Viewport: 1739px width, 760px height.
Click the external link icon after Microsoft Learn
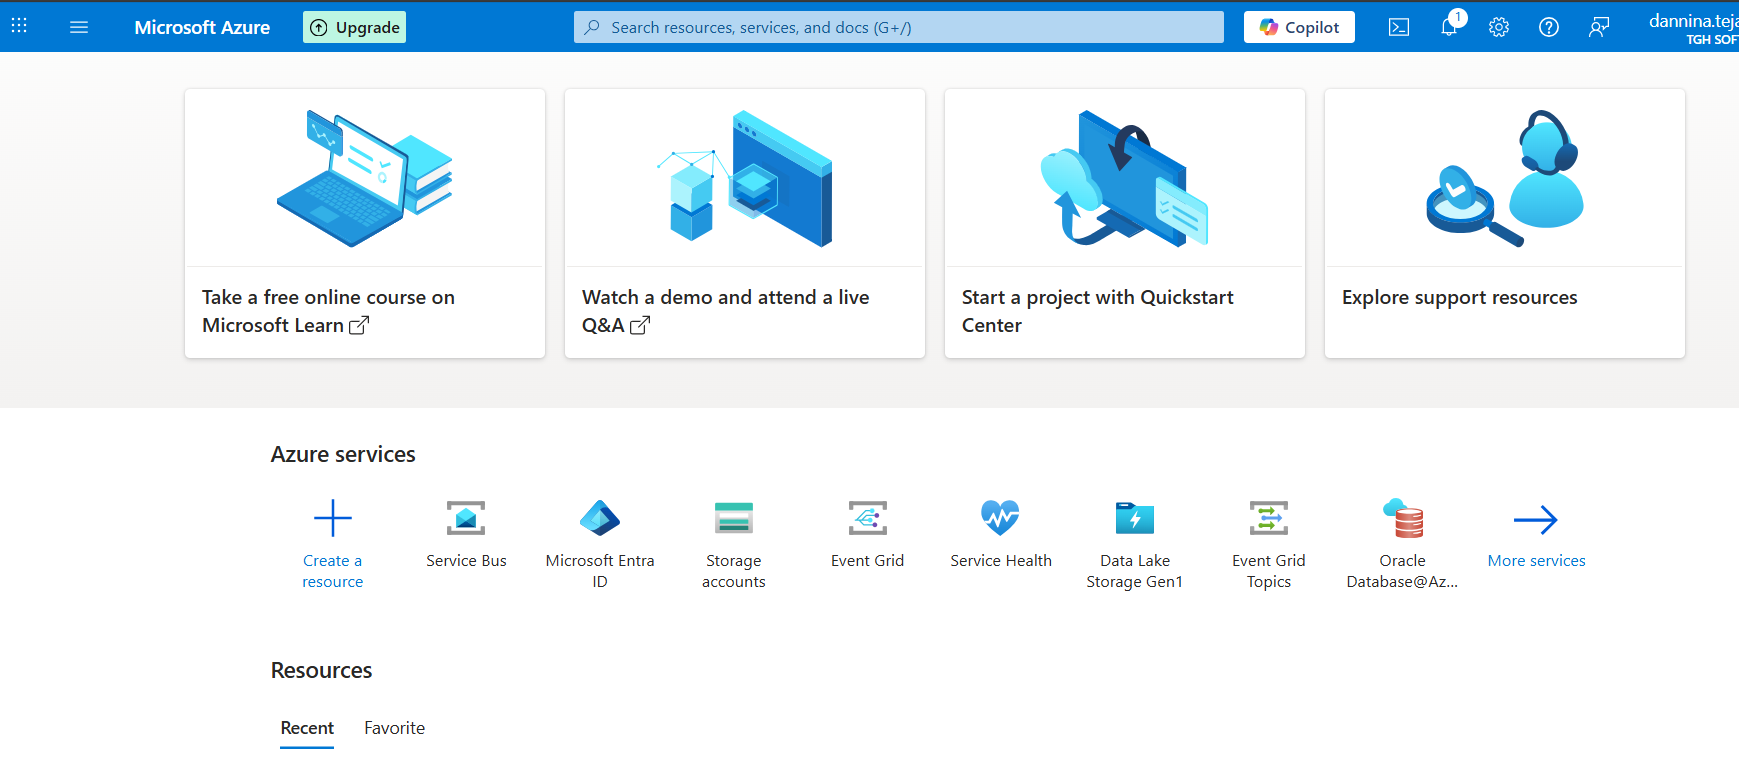(359, 325)
